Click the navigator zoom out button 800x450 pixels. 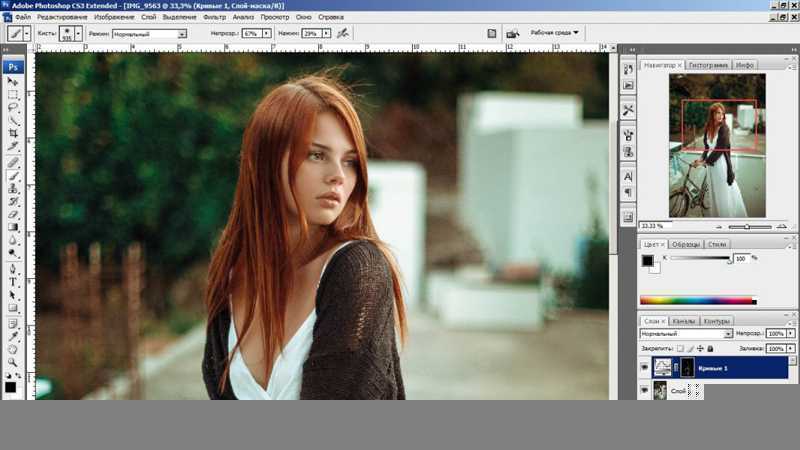click(719, 227)
